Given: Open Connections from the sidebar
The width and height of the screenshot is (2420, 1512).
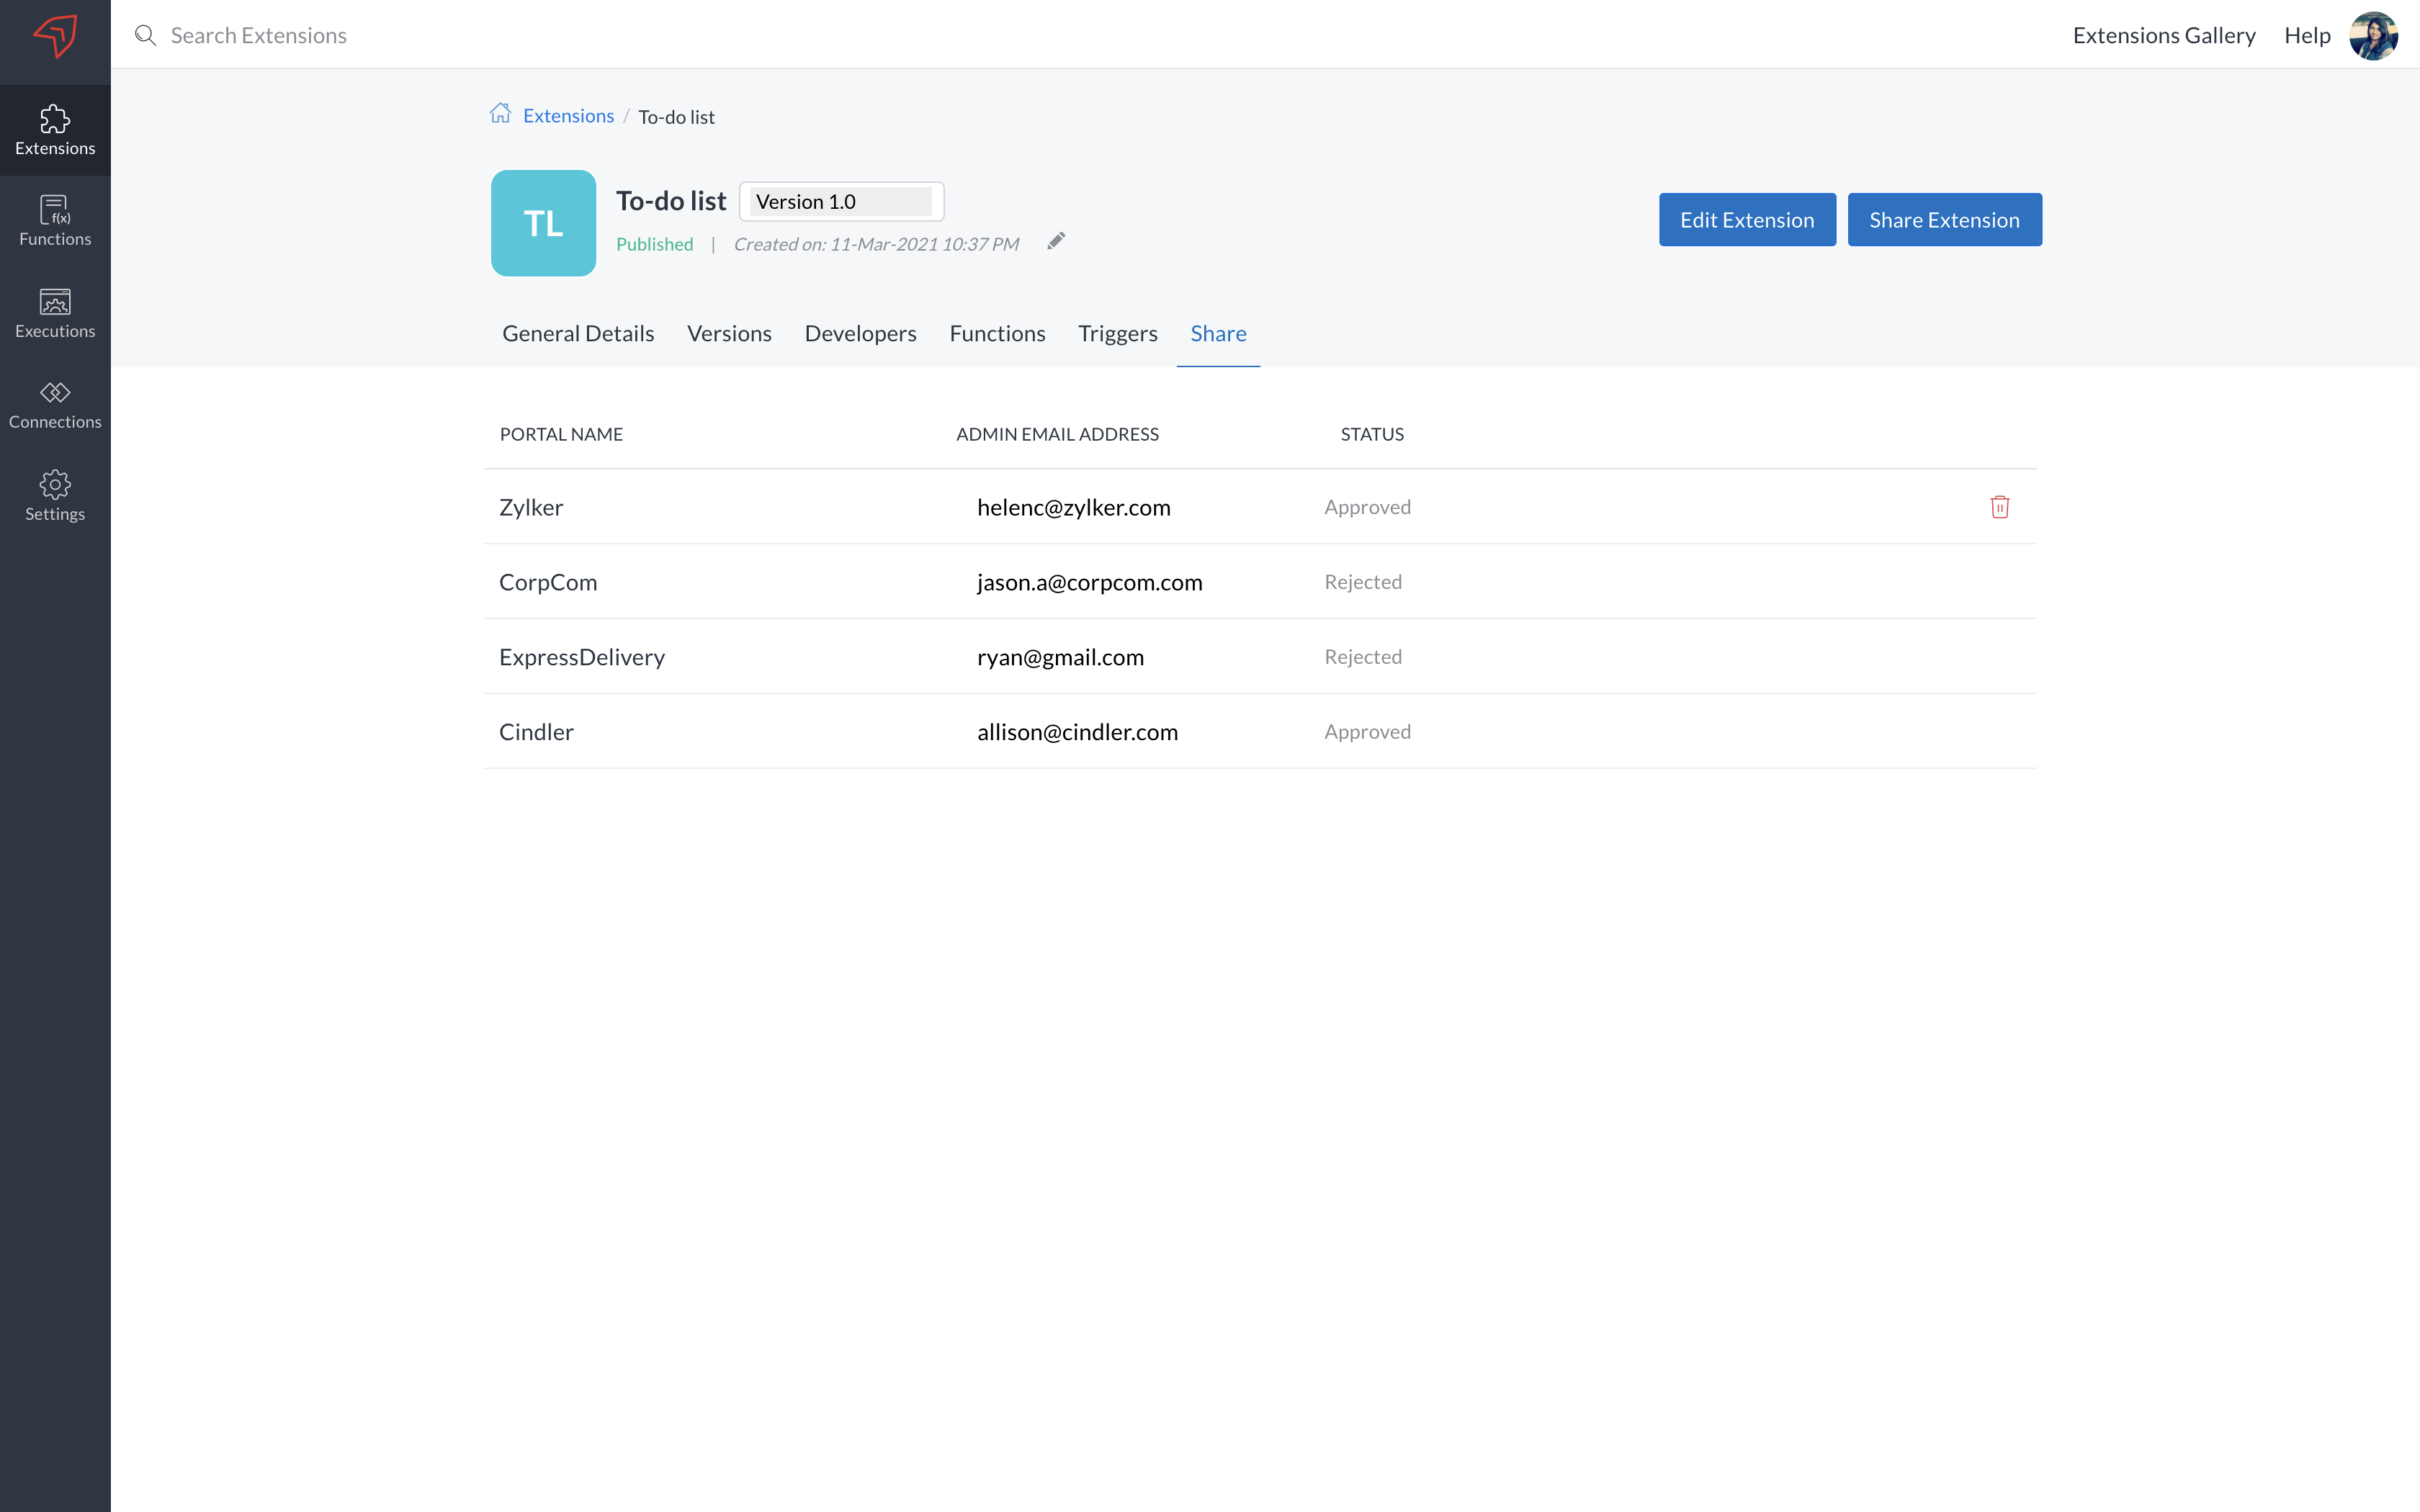Looking at the screenshot, I should [55, 404].
